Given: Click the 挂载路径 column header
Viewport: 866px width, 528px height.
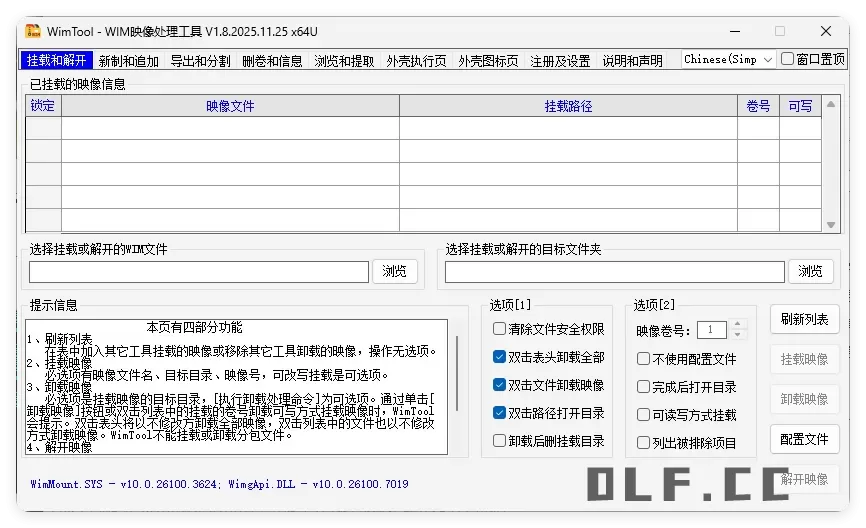Looking at the screenshot, I should [568, 105].
